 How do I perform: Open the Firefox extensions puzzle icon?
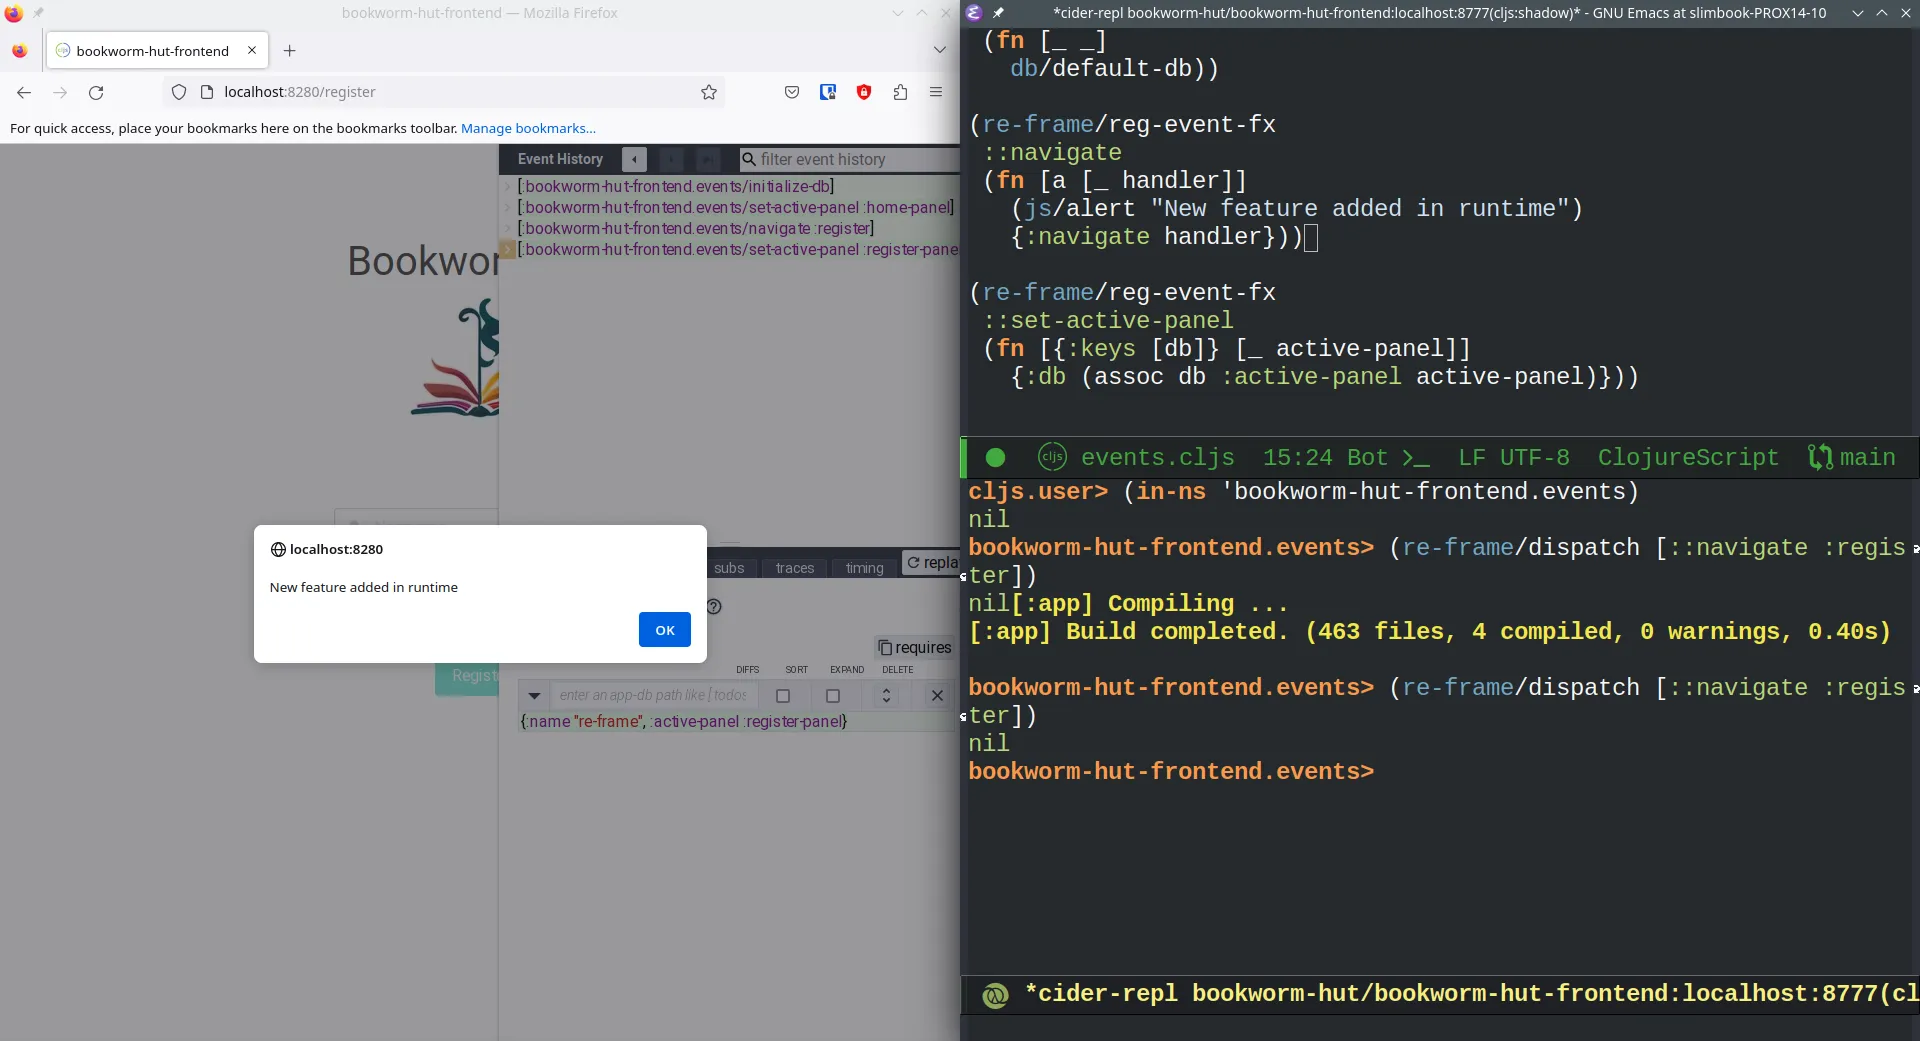point(900,92)
